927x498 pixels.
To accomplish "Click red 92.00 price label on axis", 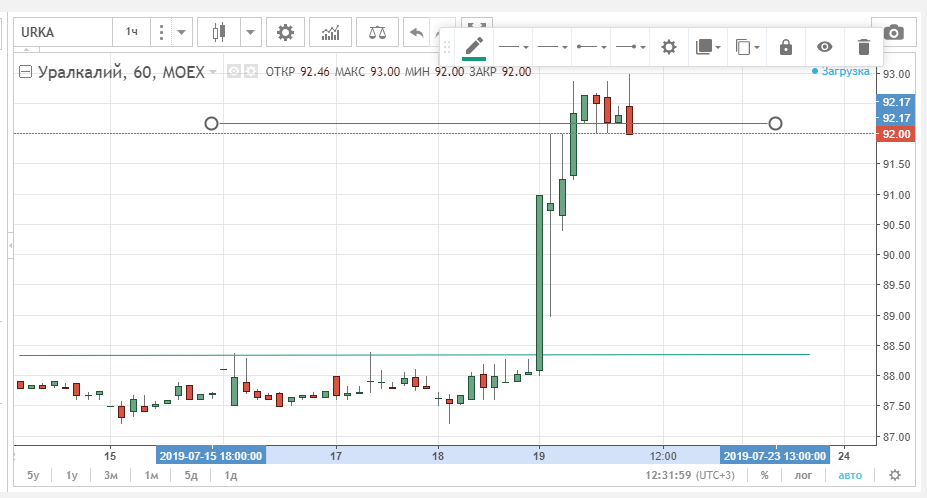I will coord(896,134).
